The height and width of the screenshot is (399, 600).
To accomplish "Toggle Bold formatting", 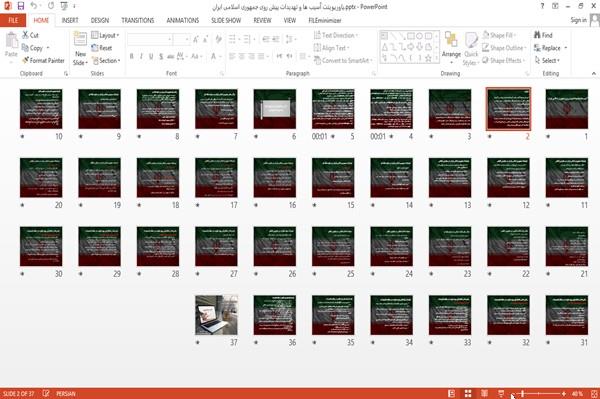I will point(131,57).
